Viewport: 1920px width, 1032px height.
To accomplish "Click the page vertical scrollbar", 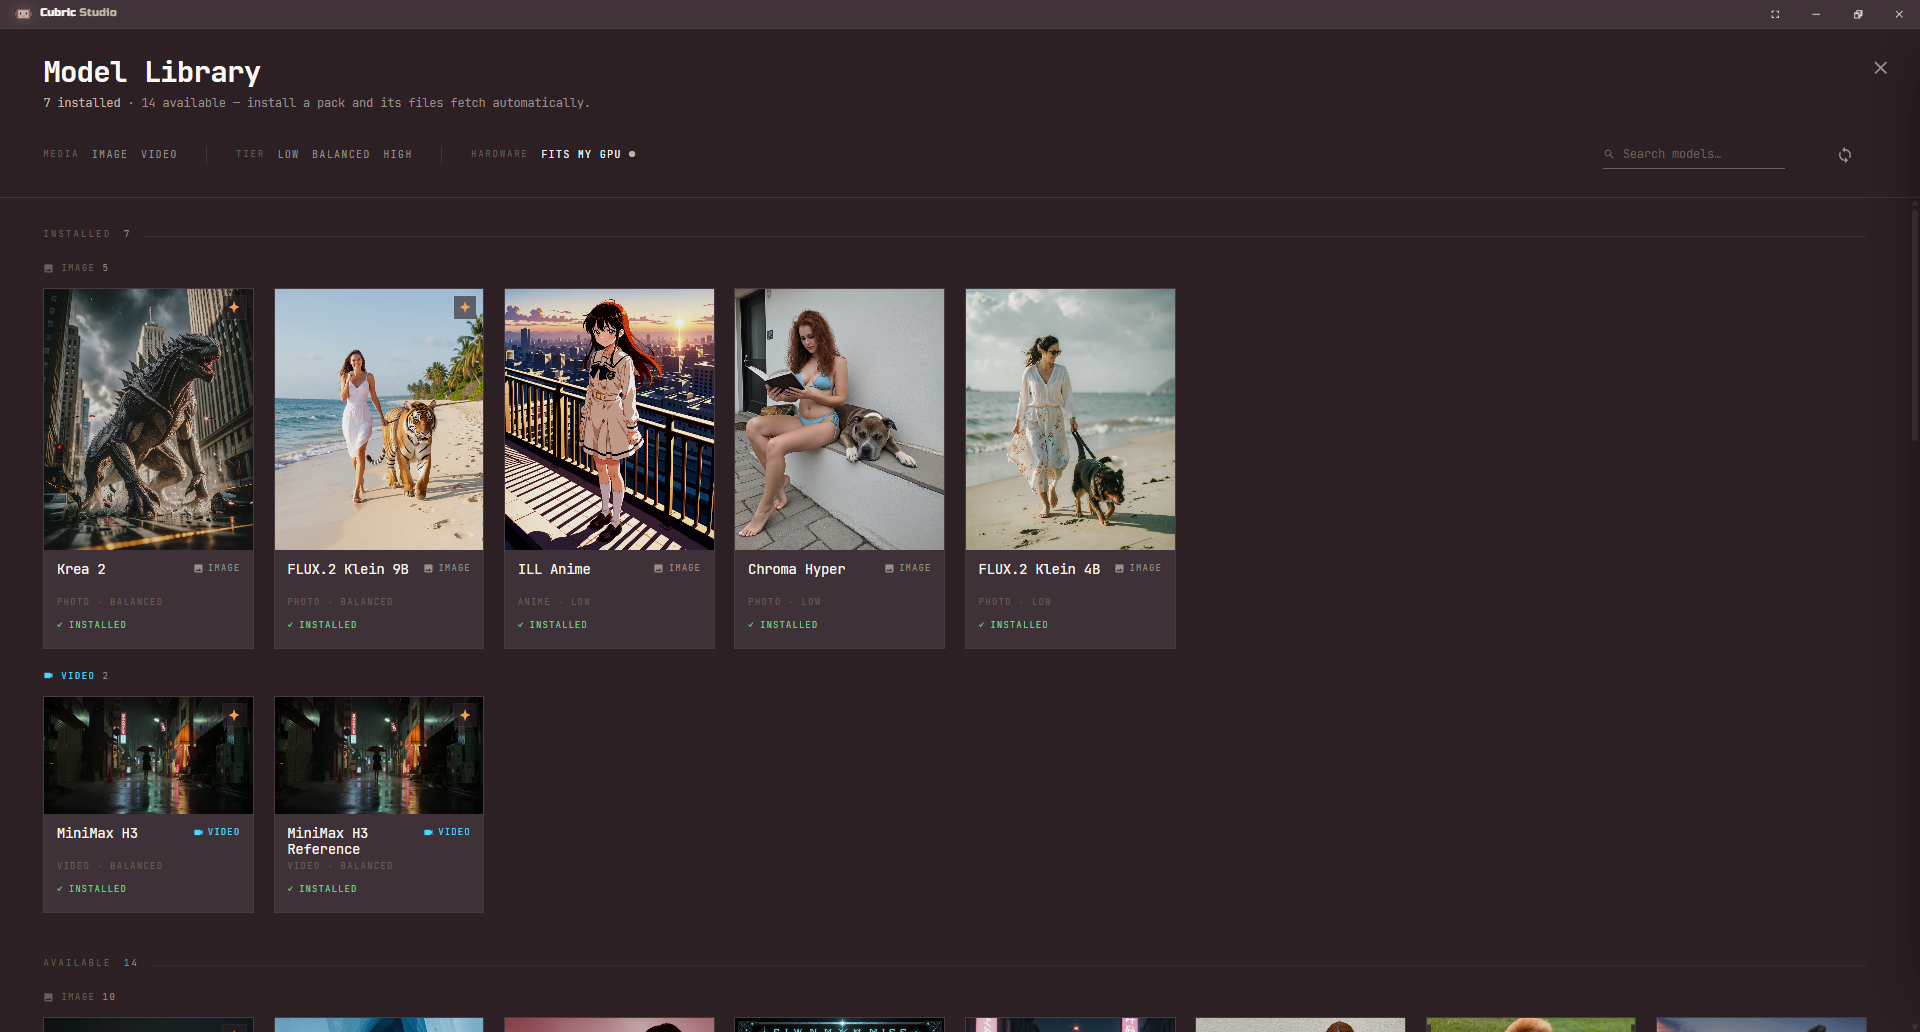I will [x=1915, y=325].
